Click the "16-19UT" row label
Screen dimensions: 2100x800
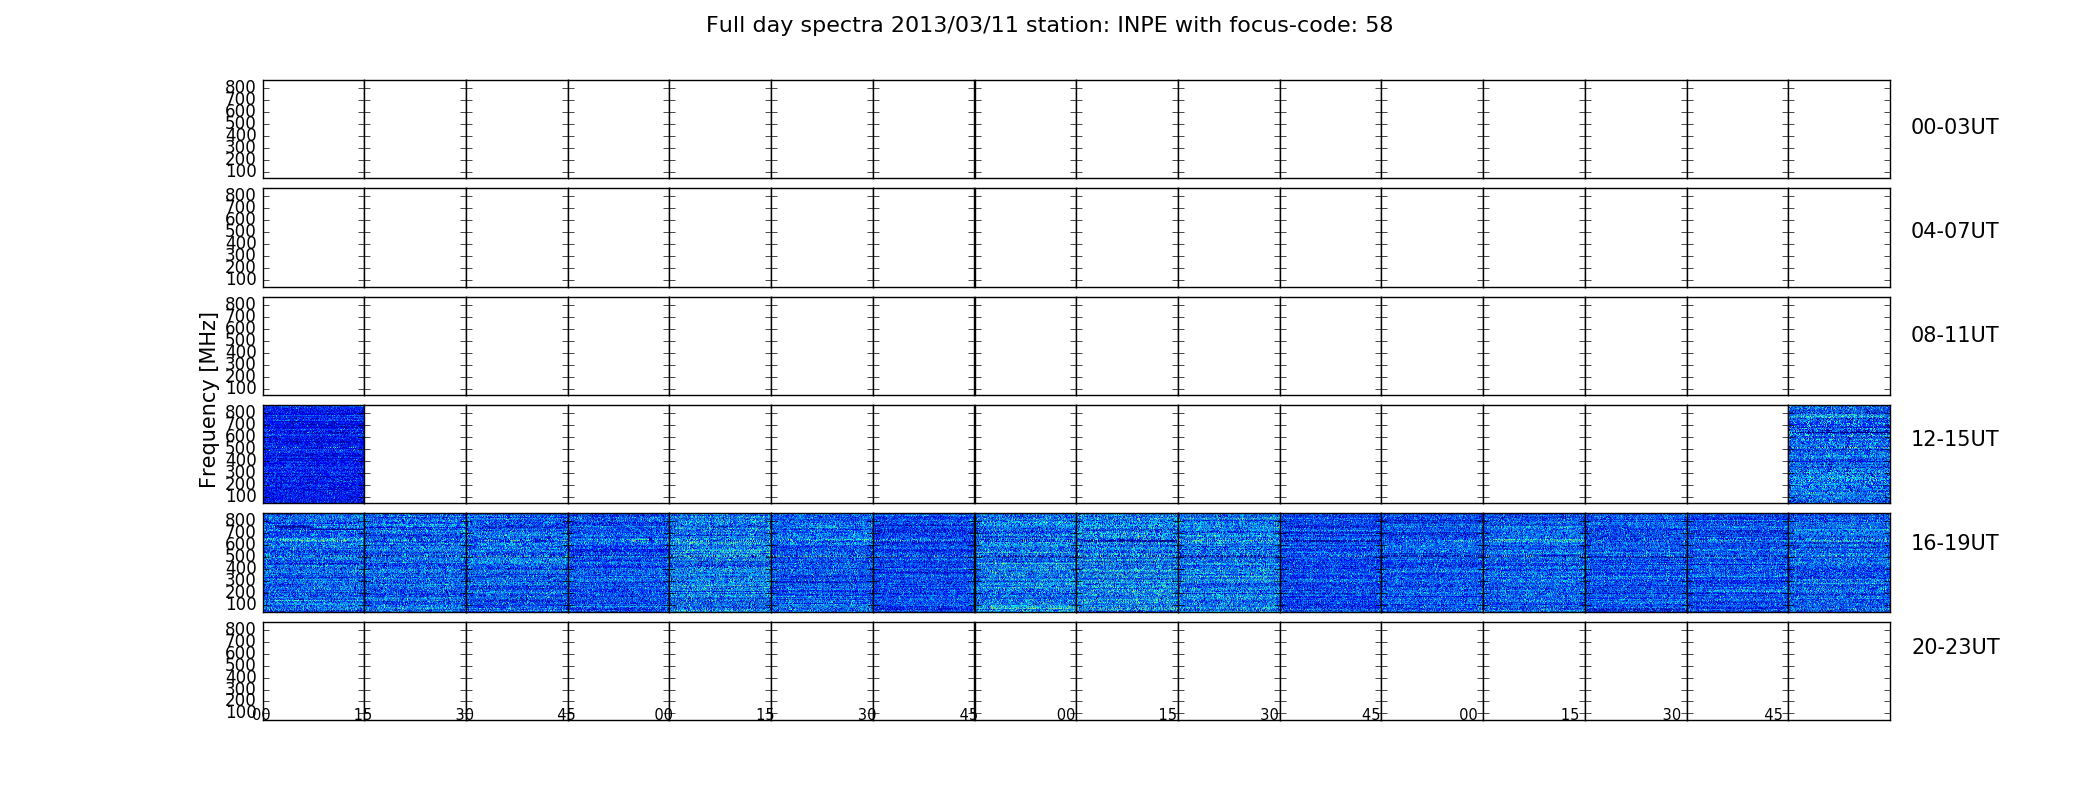[1955, 543]
